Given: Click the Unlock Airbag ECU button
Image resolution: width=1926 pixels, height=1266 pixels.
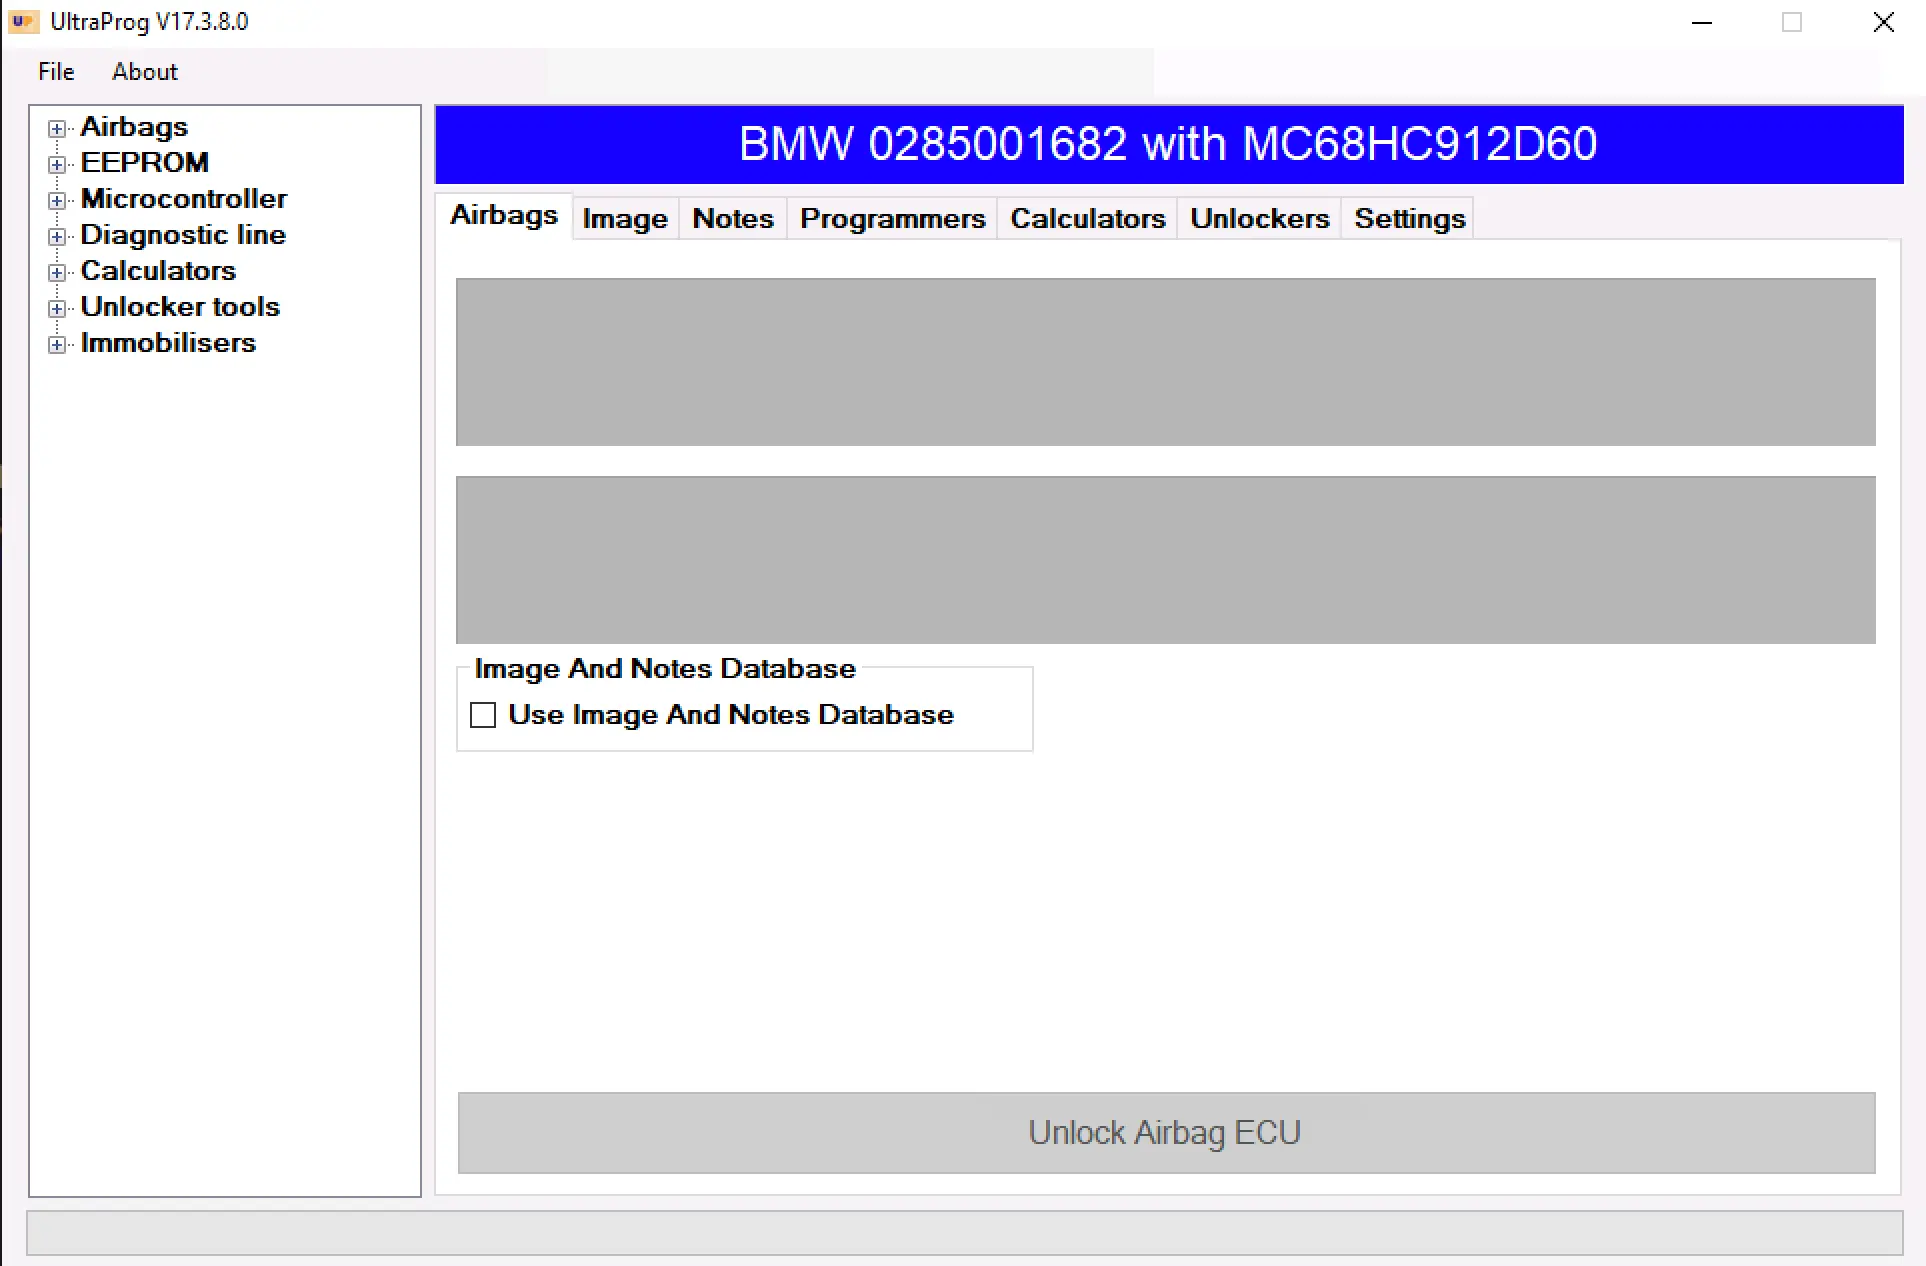Looking at the screenshot, I should [x=1164, y=1132].
